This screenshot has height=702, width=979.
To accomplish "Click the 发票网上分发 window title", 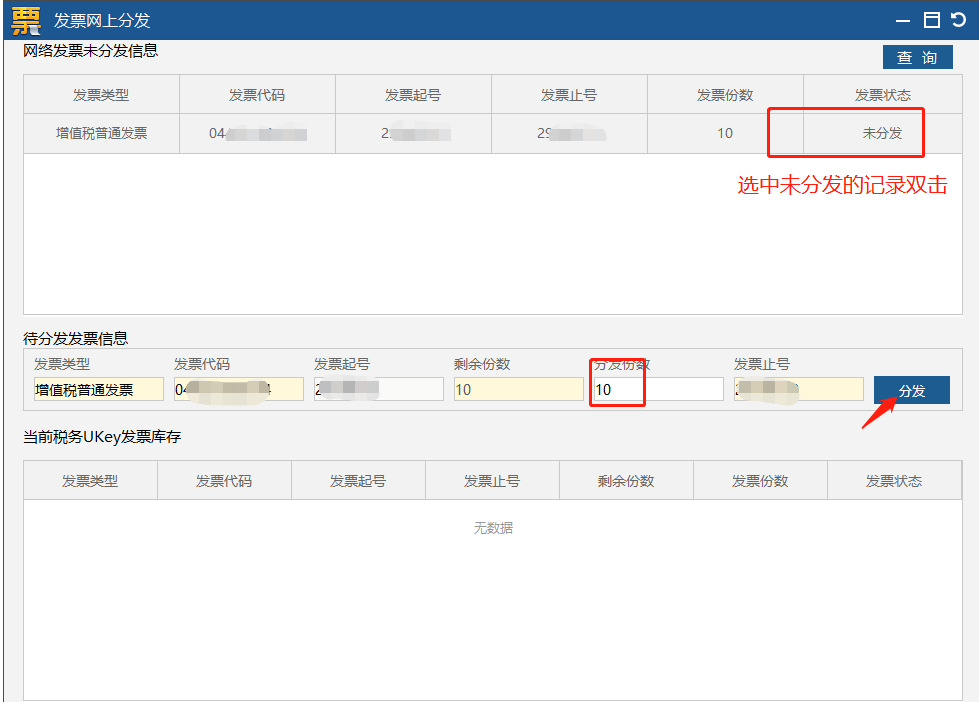I will (x=102, y=21).
